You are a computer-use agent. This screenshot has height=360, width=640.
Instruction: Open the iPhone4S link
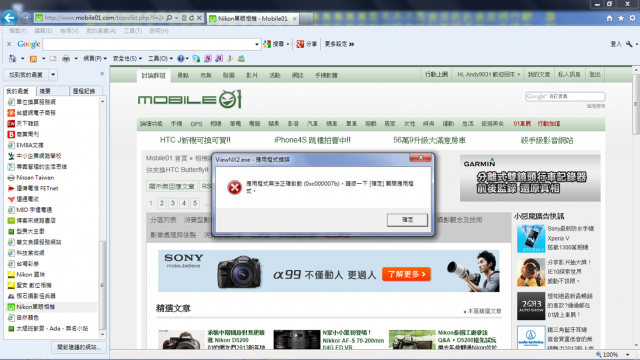[312, 140]
